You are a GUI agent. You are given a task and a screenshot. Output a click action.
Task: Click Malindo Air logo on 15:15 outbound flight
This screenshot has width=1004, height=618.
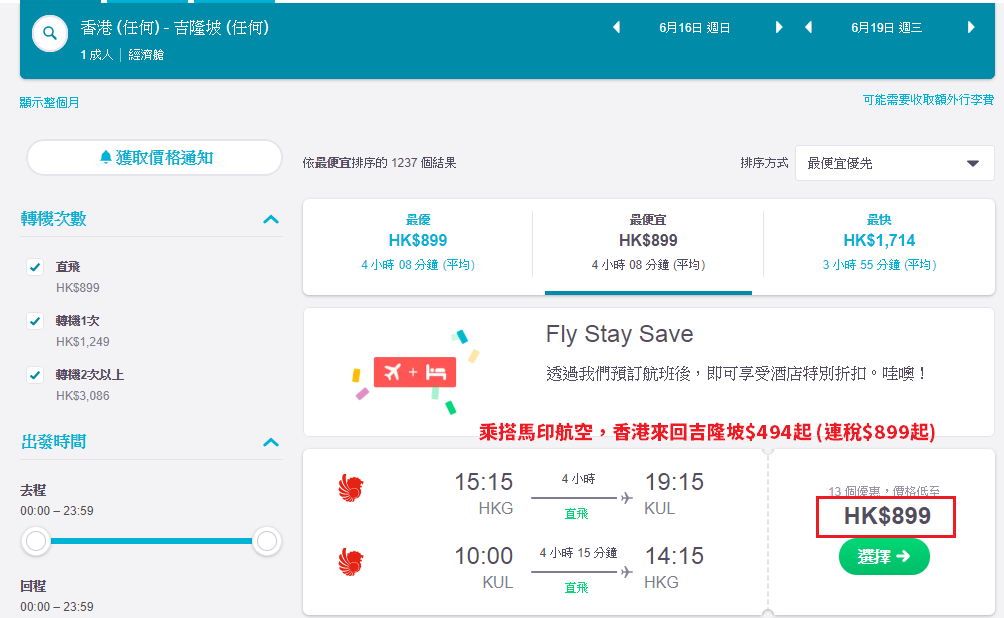pos(351,489)
